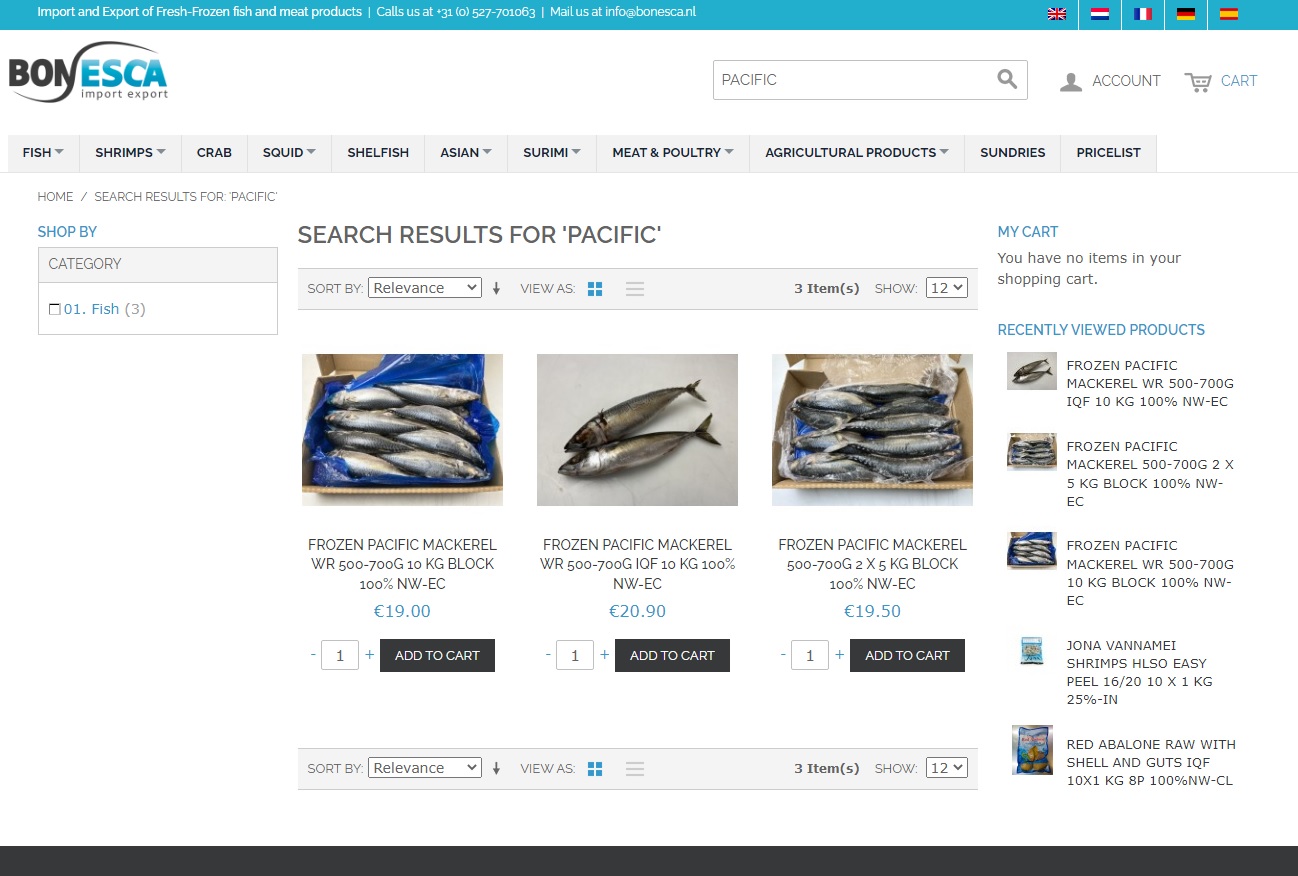1298x876 pixels.
Task: Expand the Fish menu
Action: 43,153
